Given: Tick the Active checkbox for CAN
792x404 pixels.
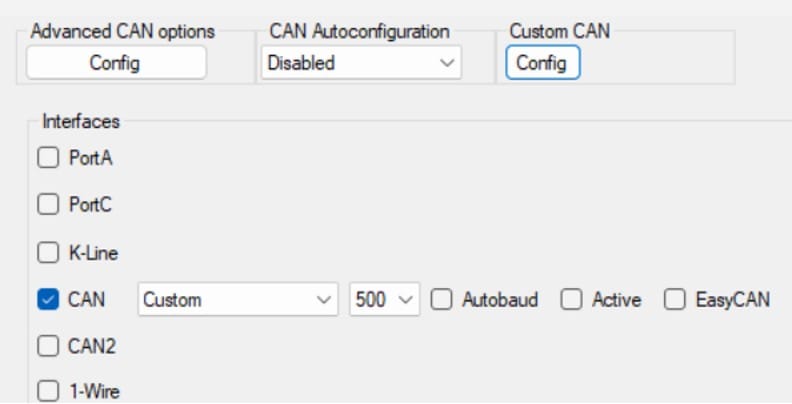Looking at the screenshot, I should pos(571,299).
